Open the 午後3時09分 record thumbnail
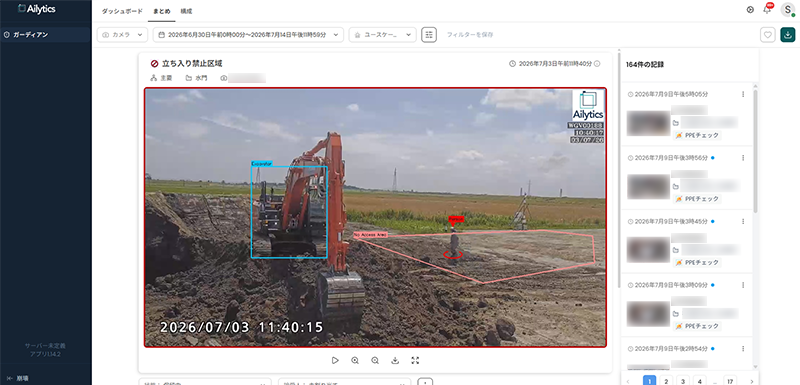 click(648, 314)
